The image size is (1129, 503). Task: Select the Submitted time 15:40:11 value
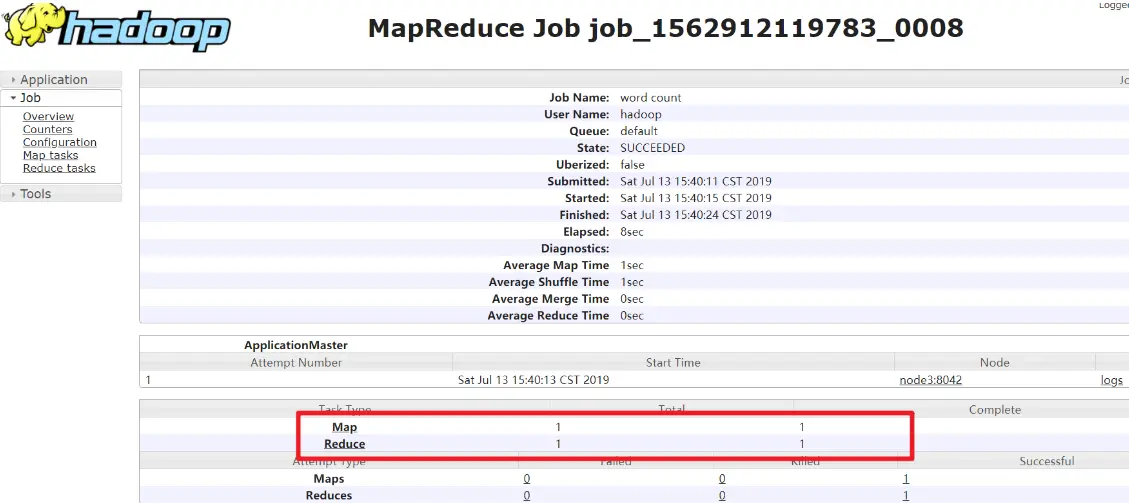696,181
